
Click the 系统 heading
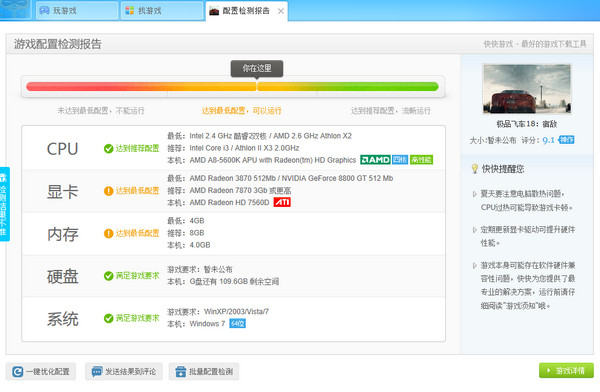tap(63, 319)
